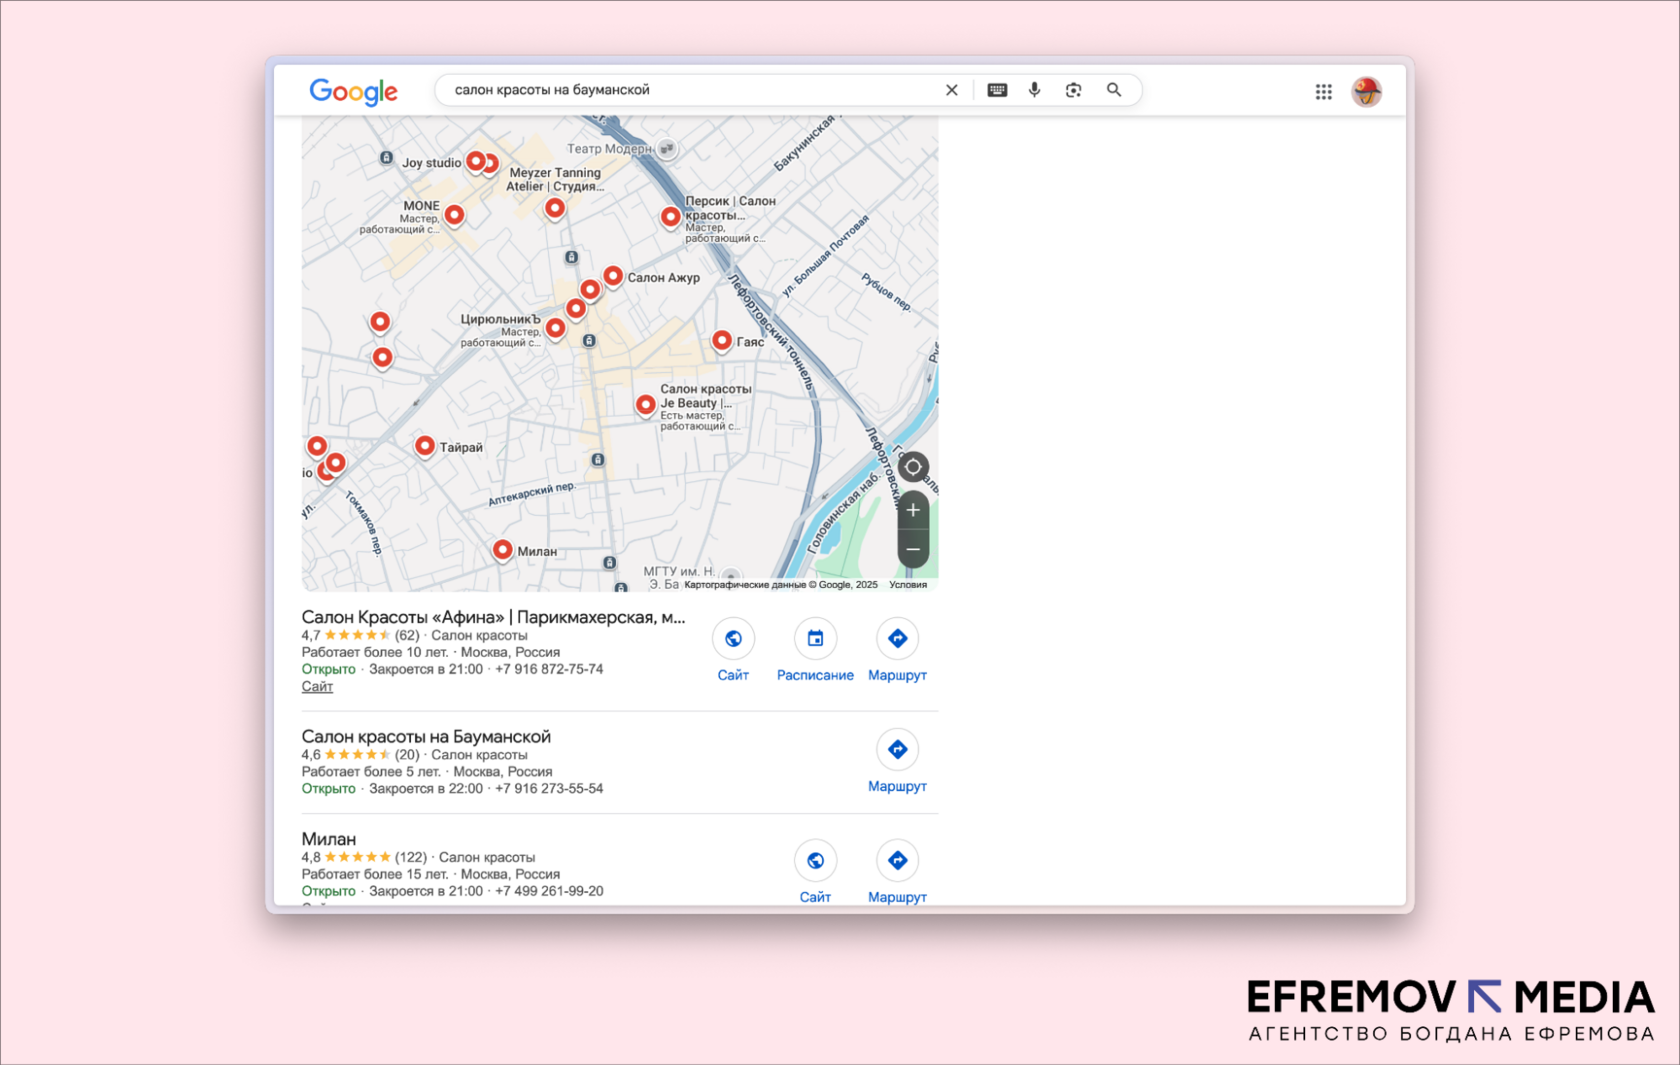Select the Гаяс map pin
Screen dimensions: 1680x1065
point(722,342)
